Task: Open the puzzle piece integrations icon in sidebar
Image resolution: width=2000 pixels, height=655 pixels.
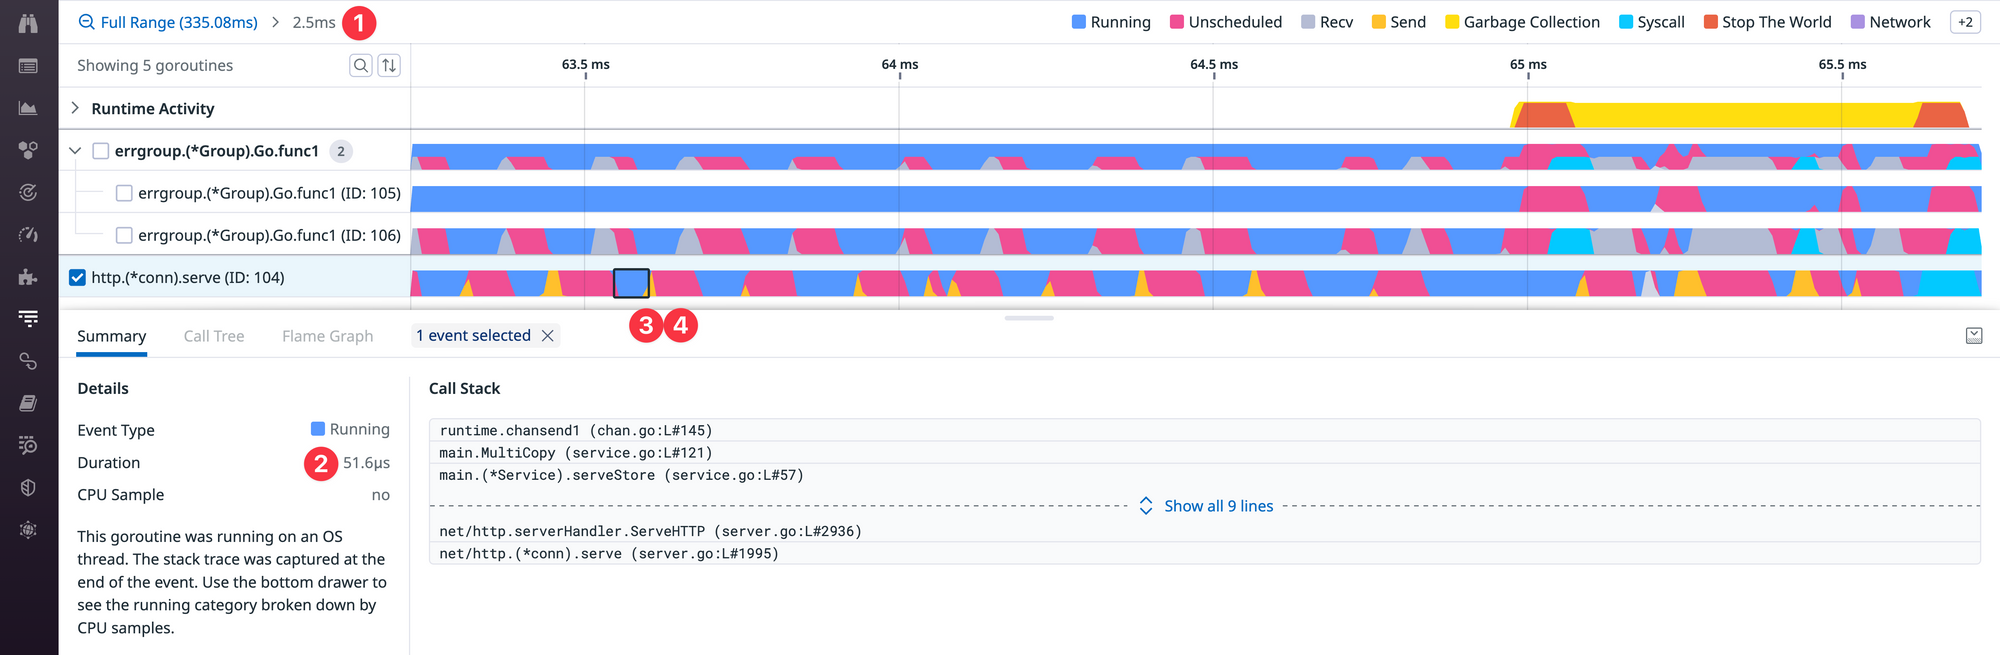Action: [28, 277]
